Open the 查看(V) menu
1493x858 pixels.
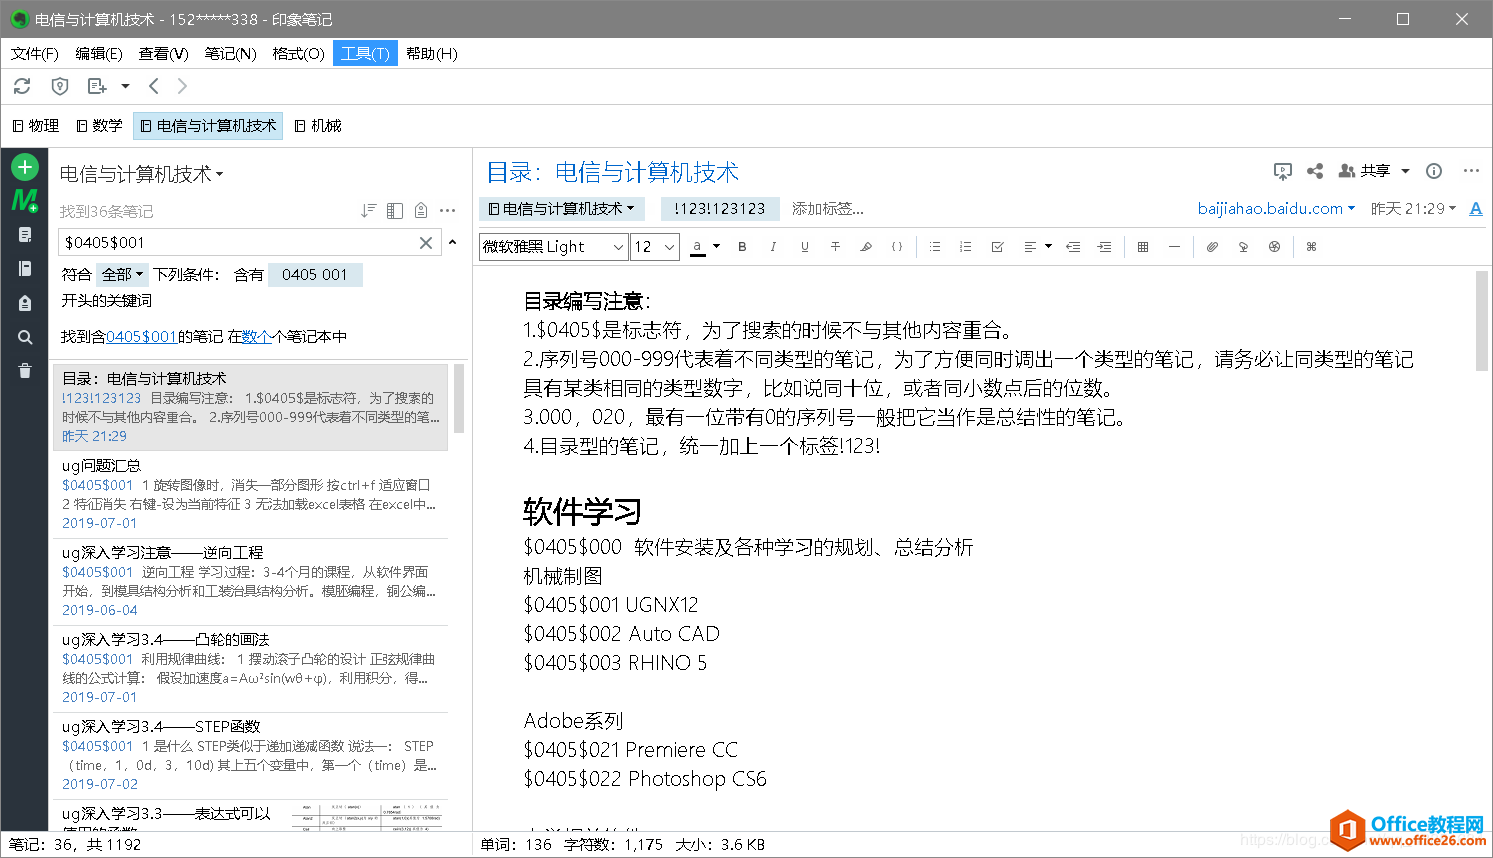pos(164,53)
